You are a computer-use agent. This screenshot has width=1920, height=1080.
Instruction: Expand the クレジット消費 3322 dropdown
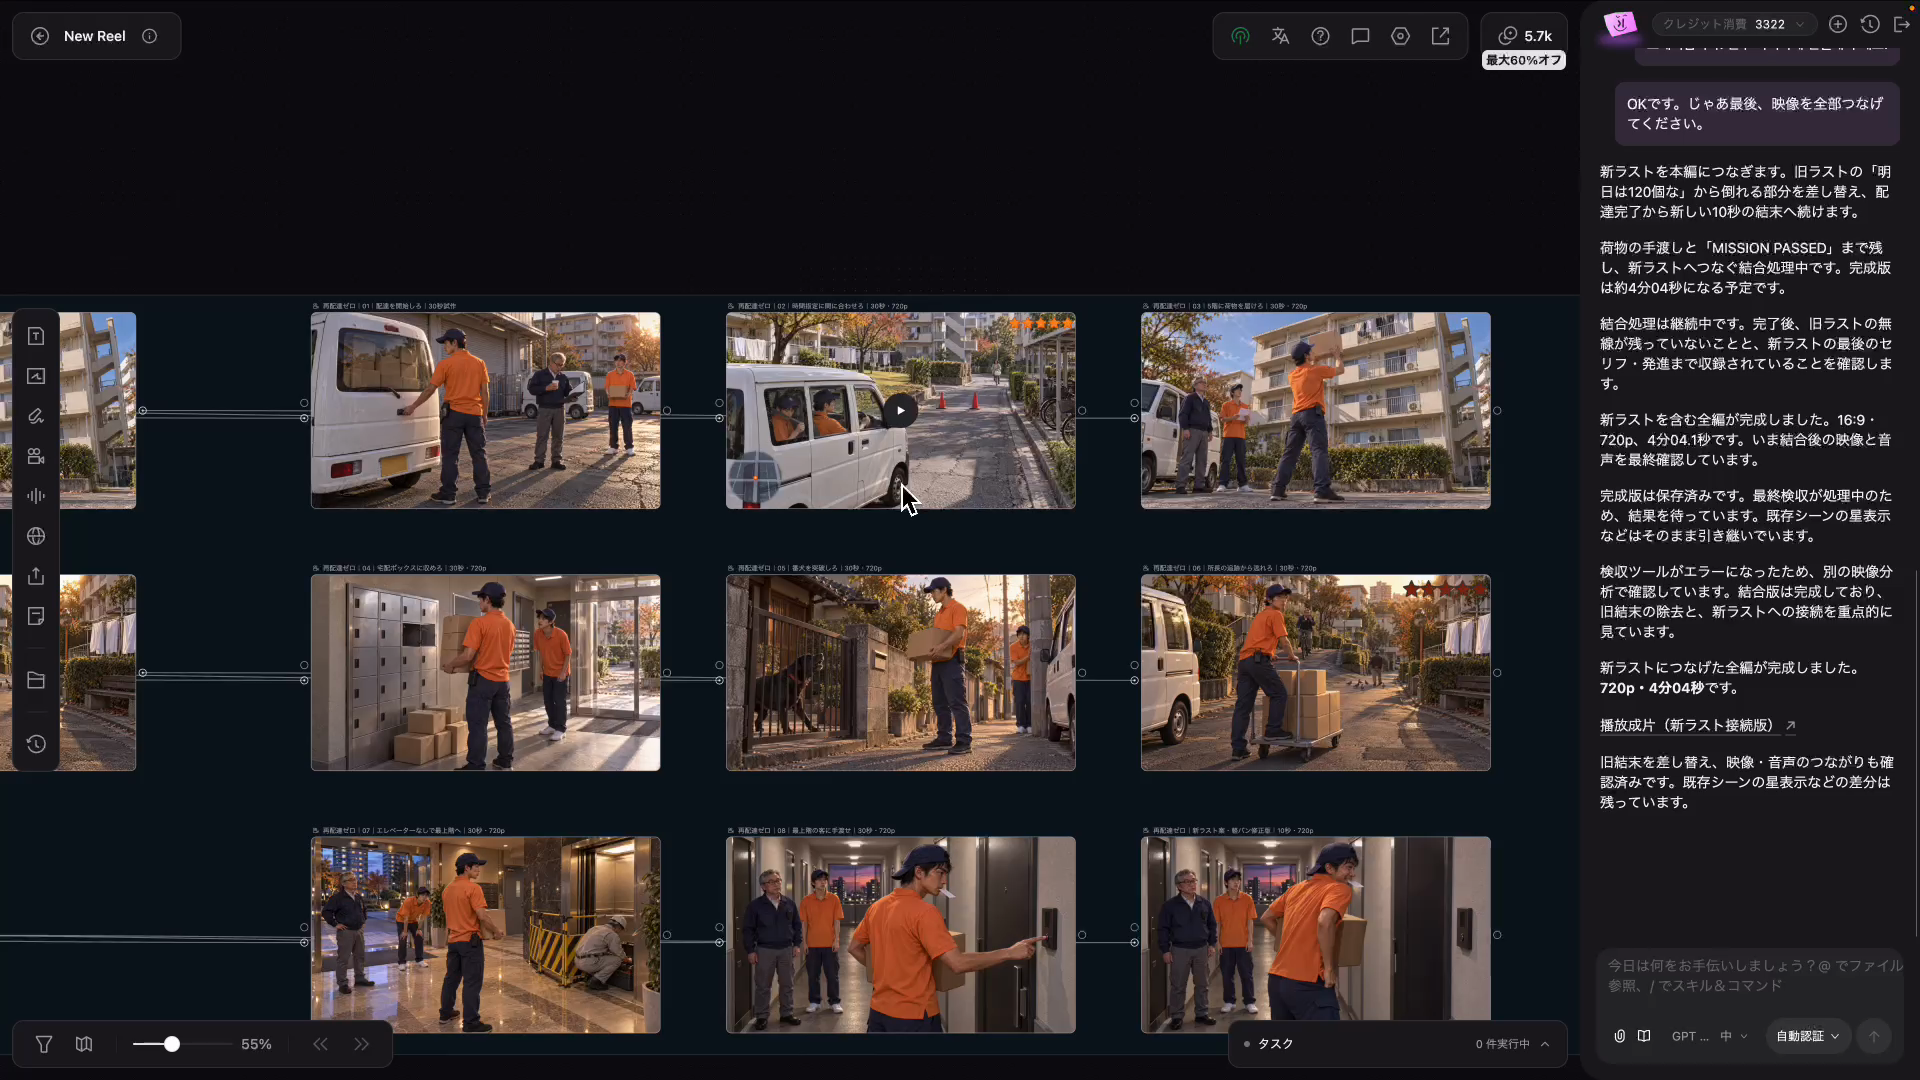point(1734,24)
